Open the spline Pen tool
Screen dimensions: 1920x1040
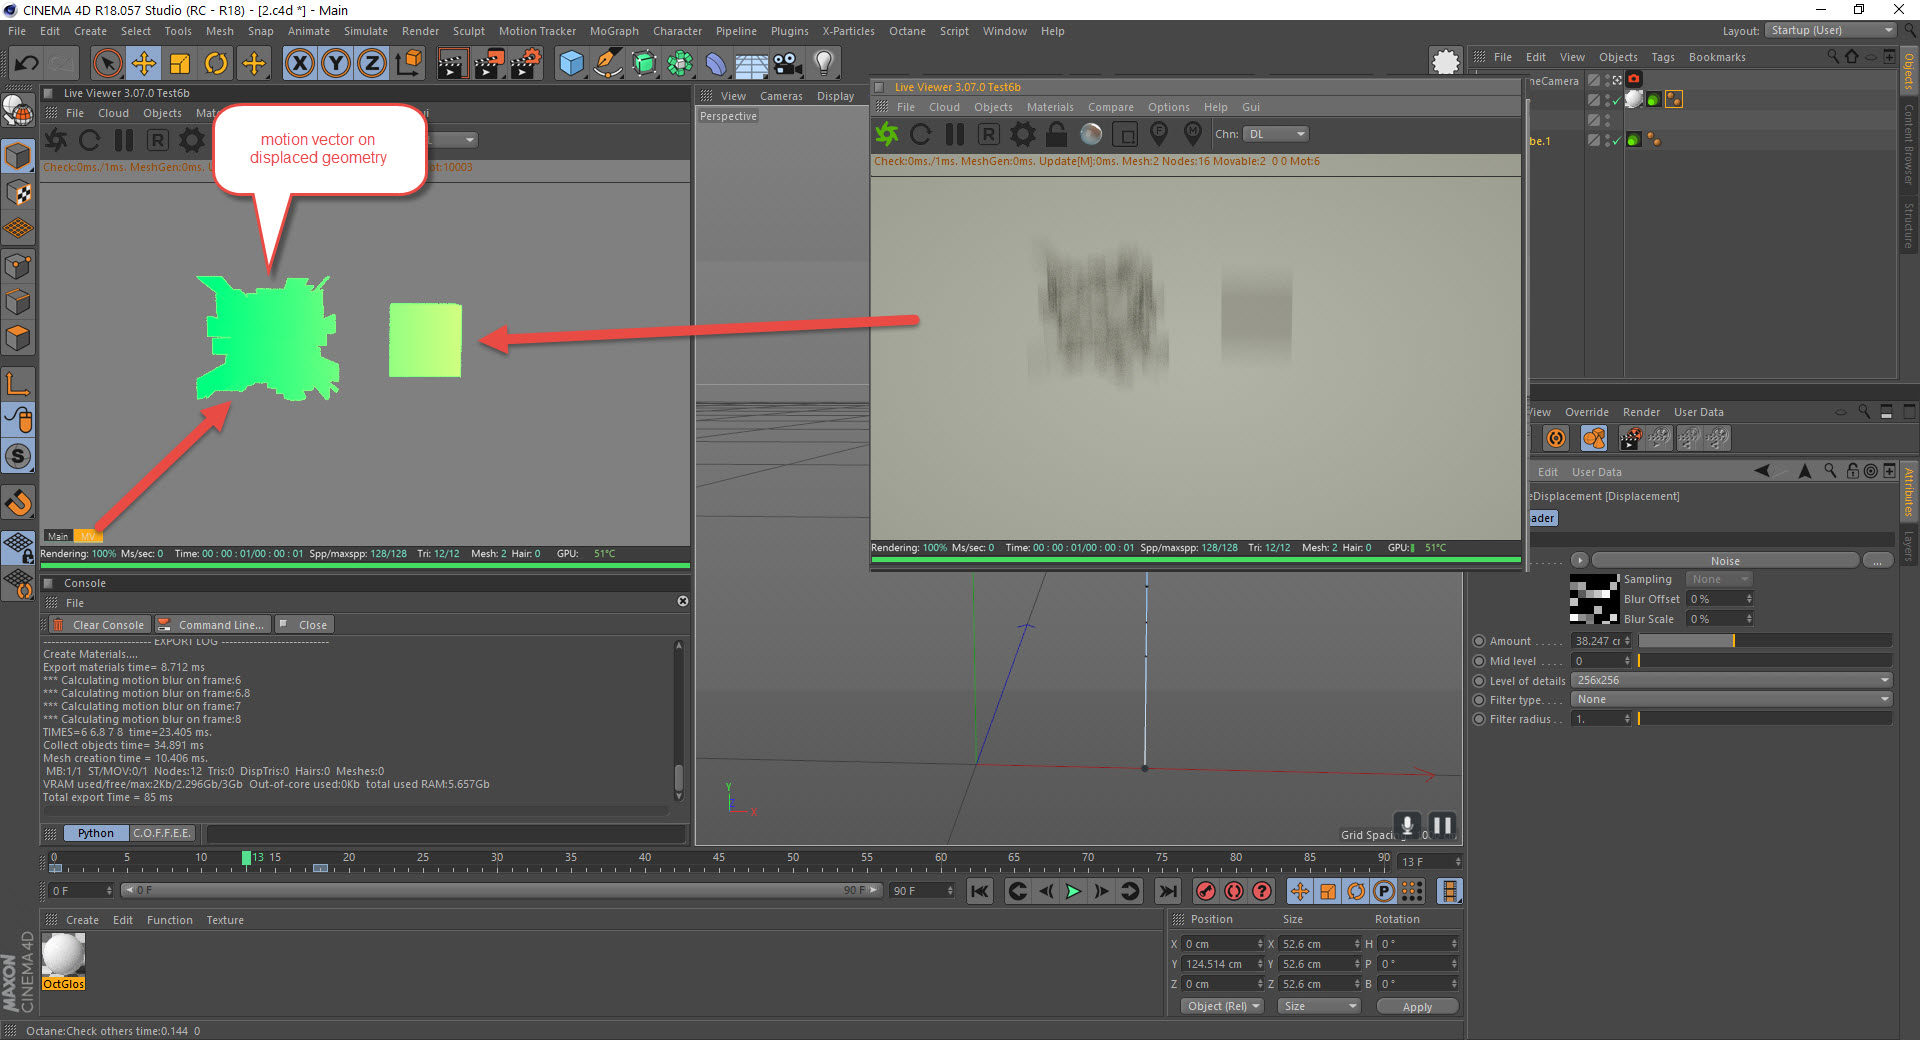coord(607,64)
